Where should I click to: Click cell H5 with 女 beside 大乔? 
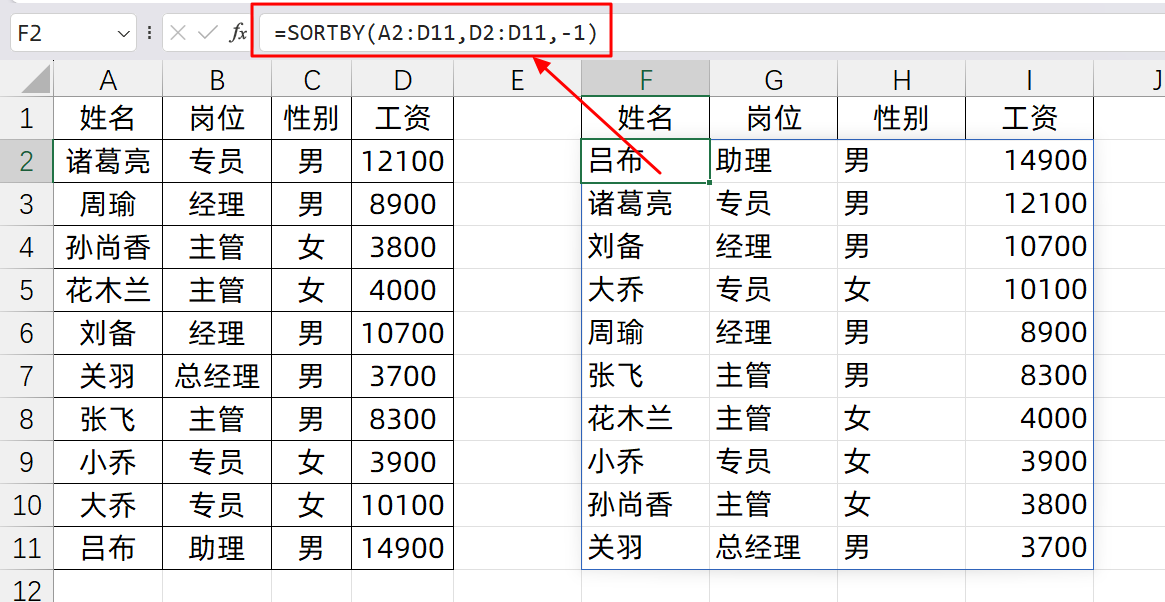coord(901,290)
